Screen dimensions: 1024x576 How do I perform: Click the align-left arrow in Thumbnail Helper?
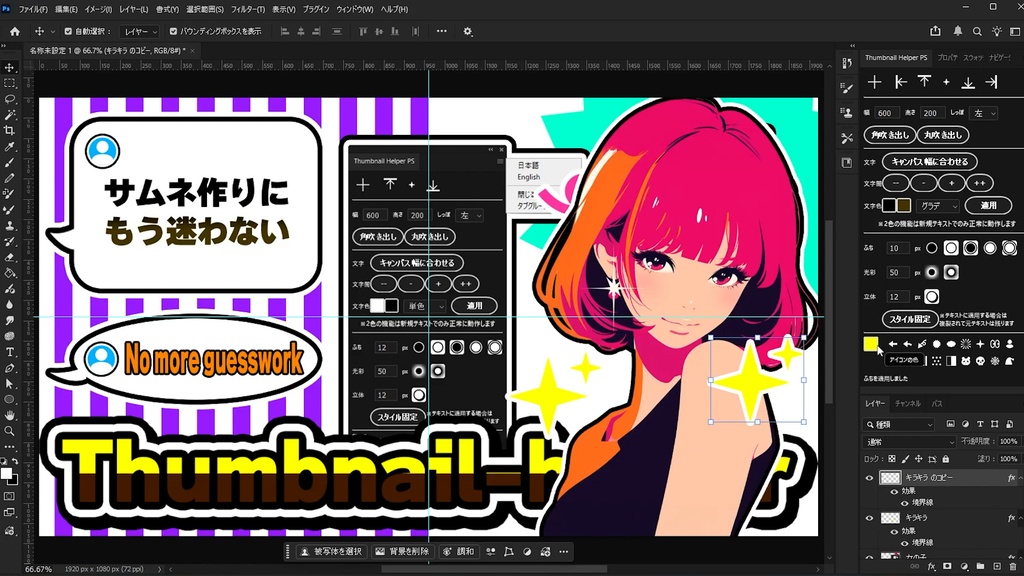pos(901,82)
